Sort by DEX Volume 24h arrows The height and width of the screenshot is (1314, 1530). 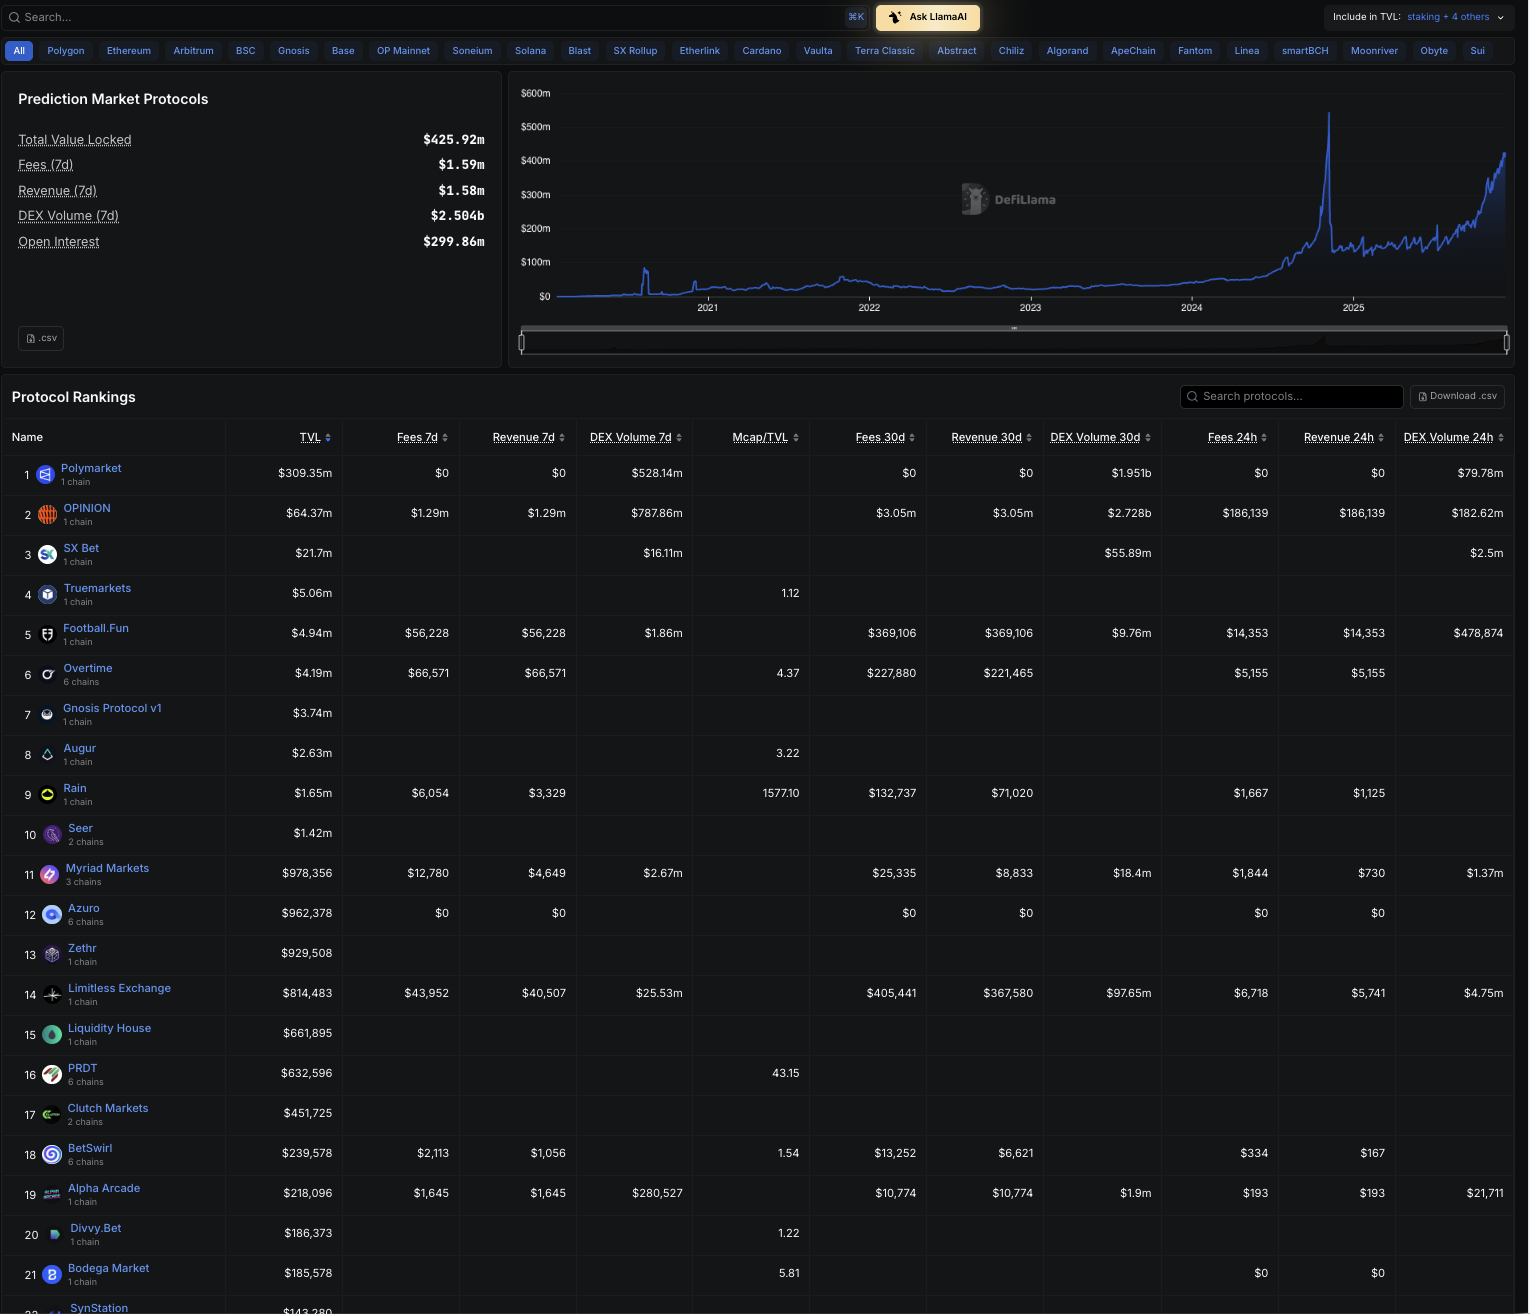coord(1500,438)
